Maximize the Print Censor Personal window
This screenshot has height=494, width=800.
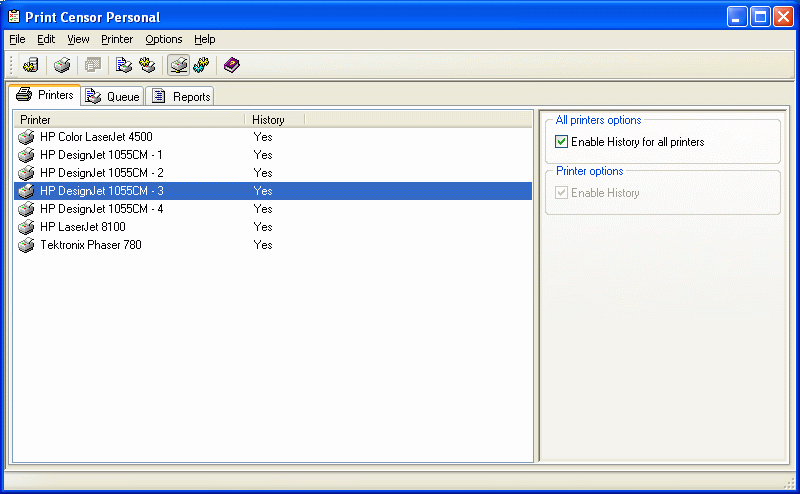(x=760, y=16)
